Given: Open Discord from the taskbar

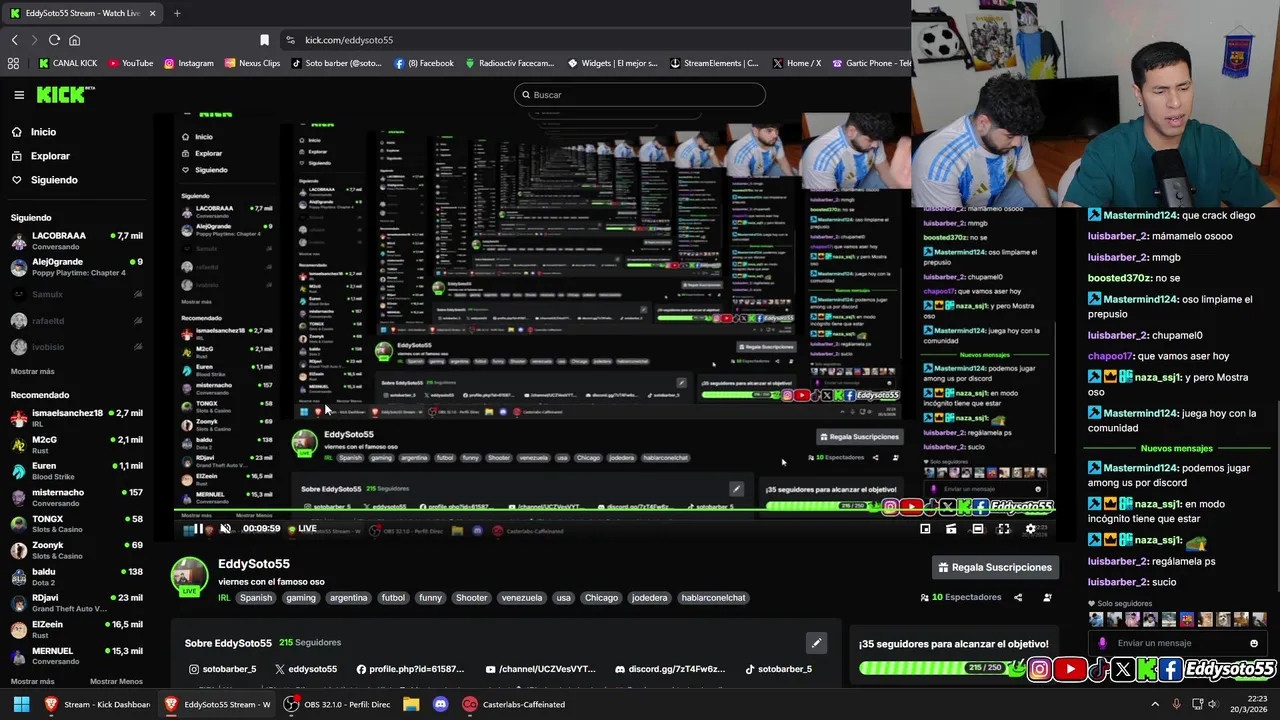Looking at the screenshot, I should [440, 704].
